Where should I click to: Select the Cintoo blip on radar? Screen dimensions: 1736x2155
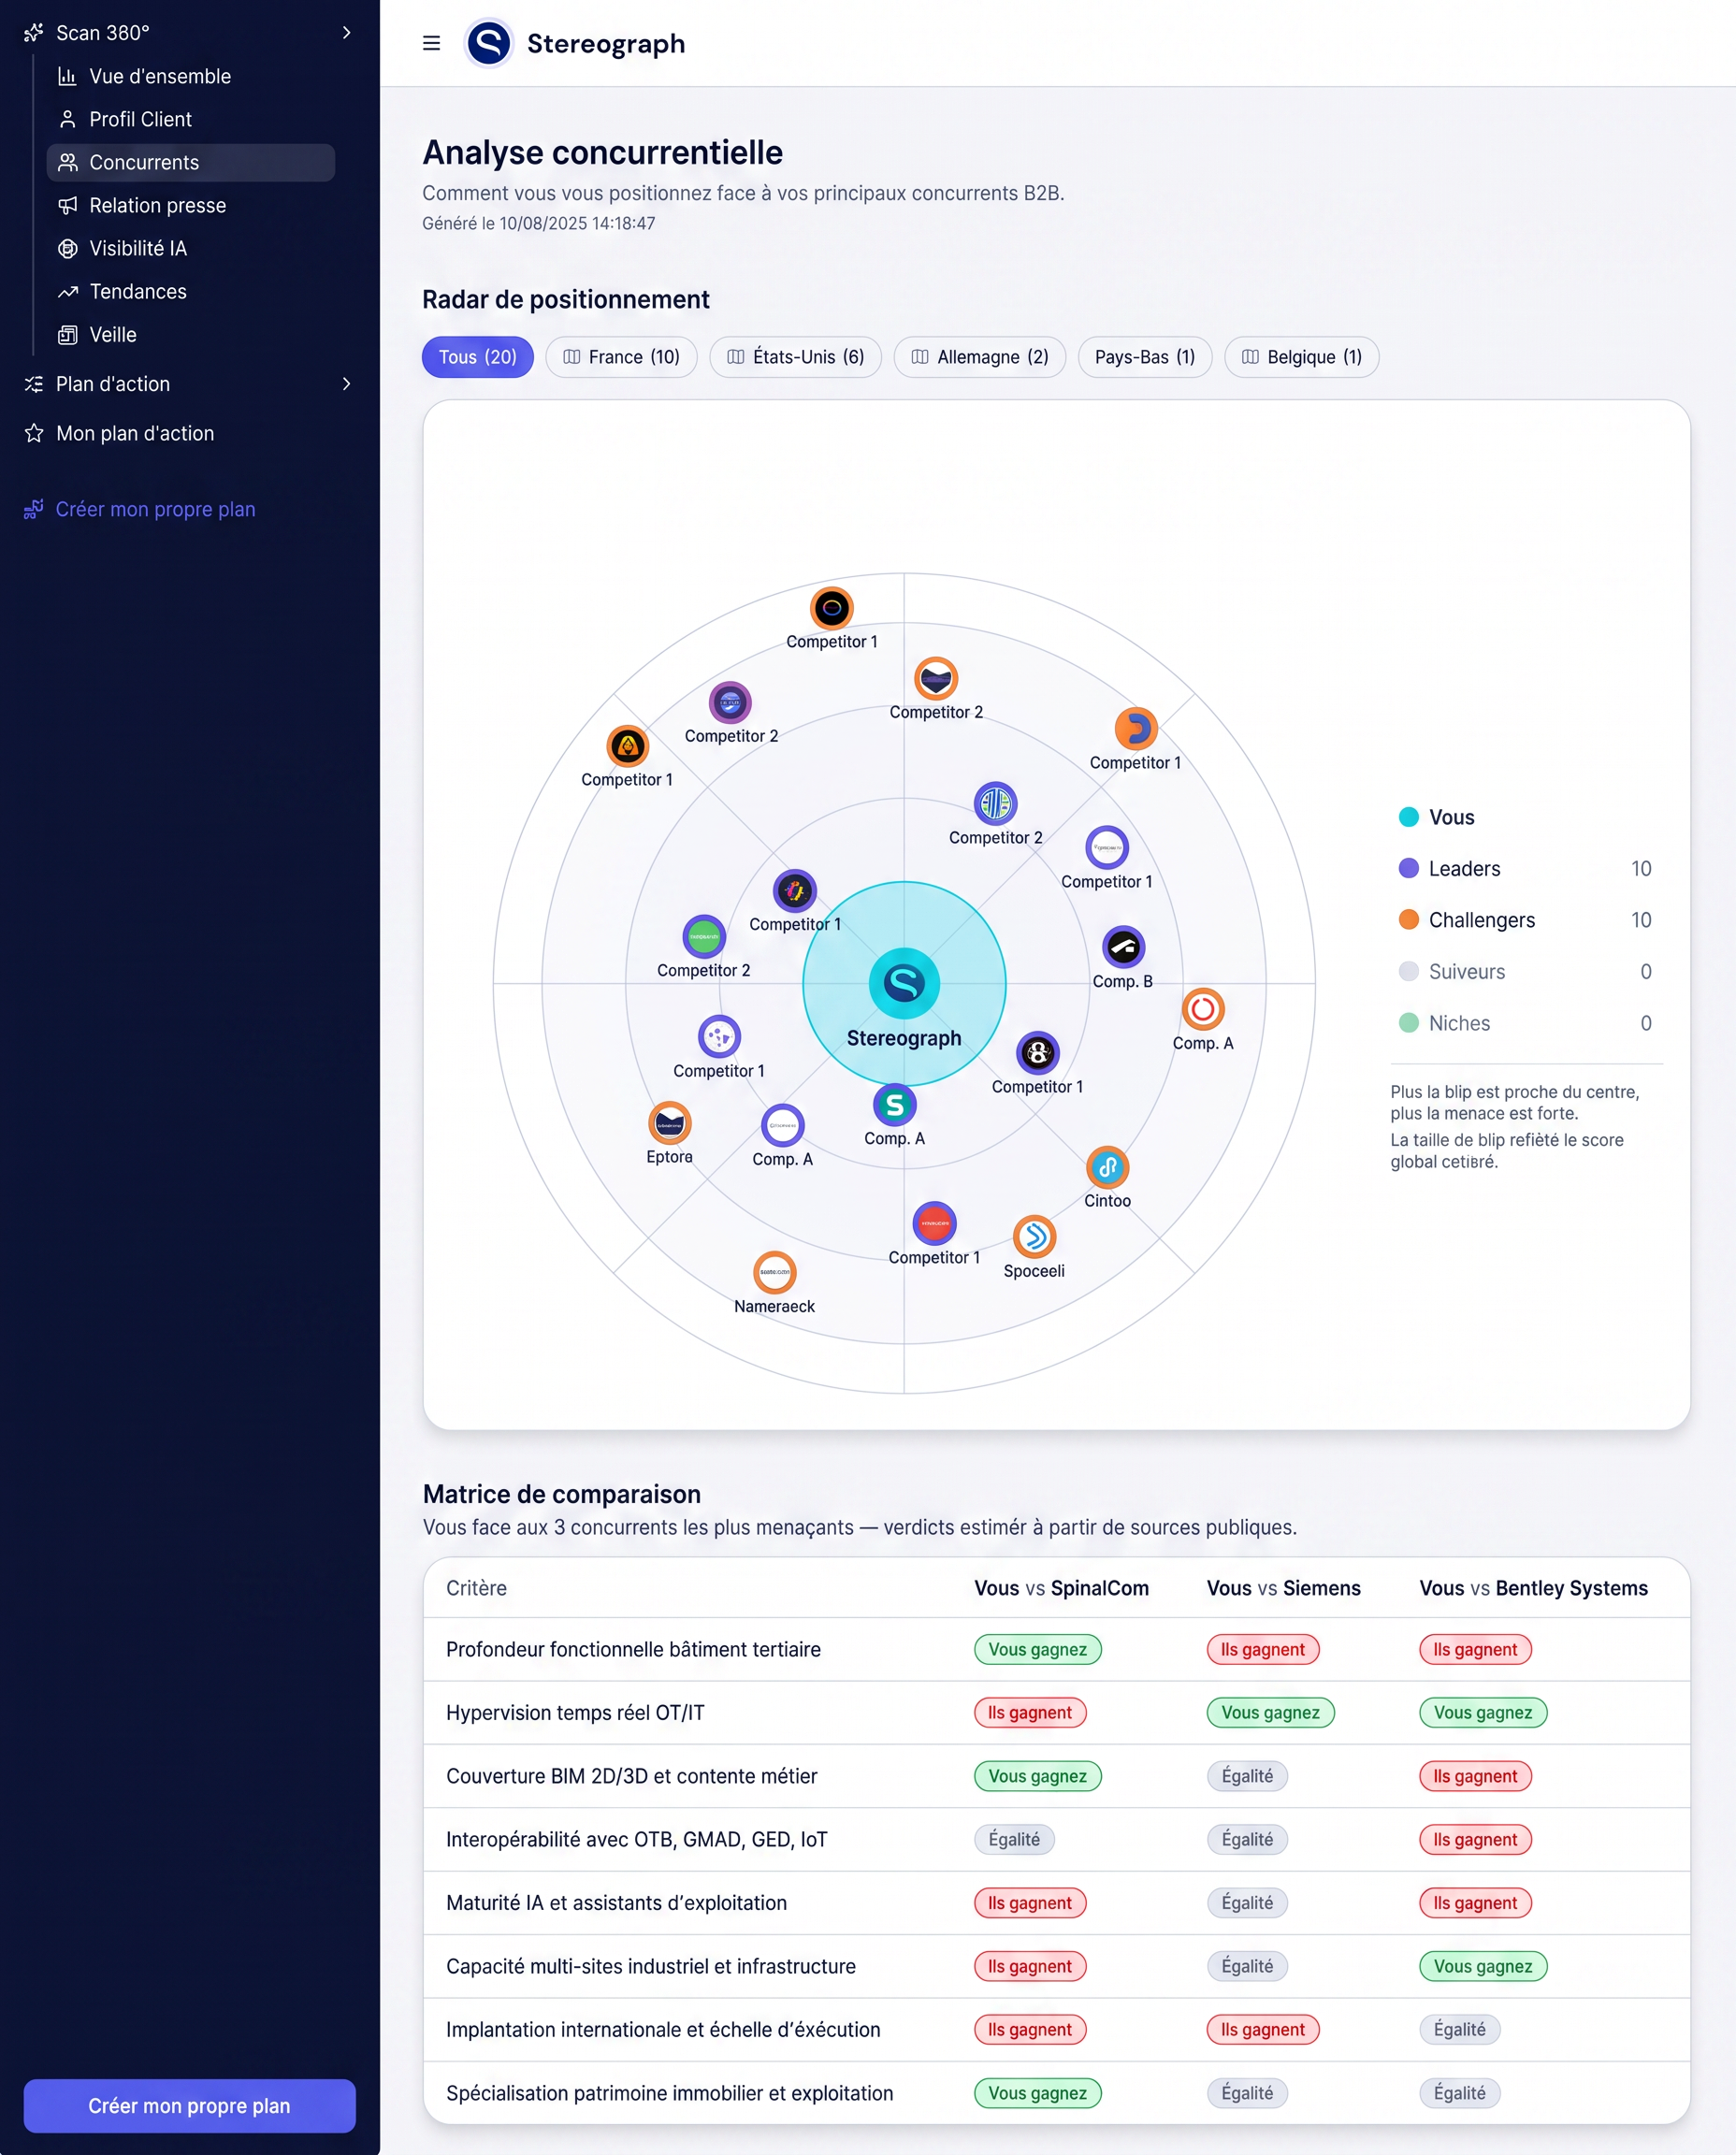[1107, 1167]
